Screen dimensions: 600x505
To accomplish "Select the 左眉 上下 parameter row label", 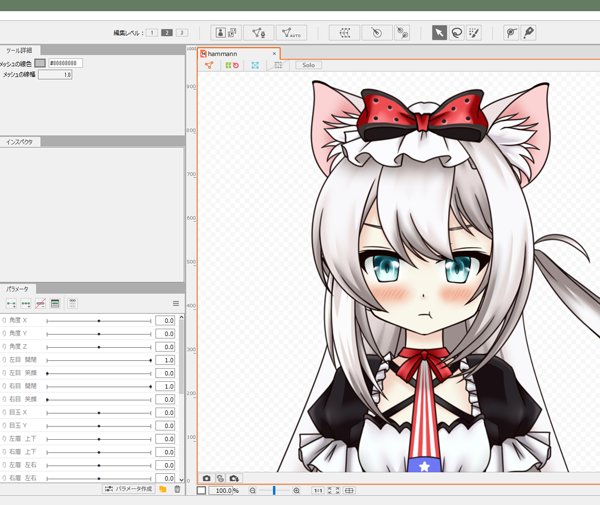I will point(23,439).
